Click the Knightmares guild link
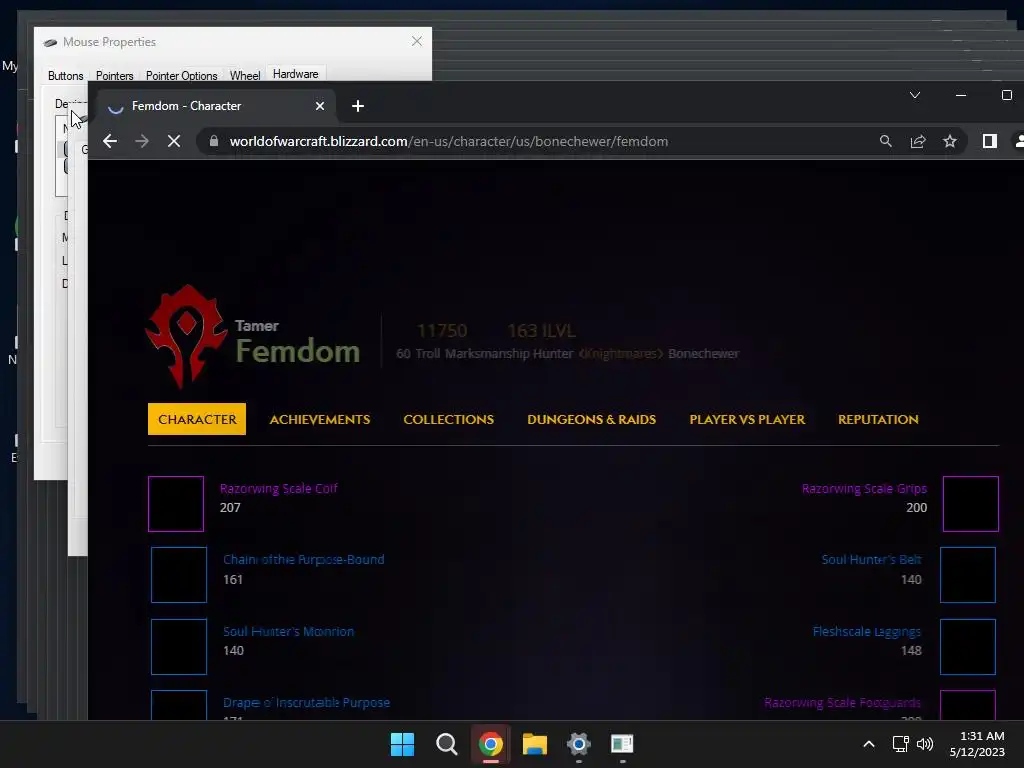1024x768 pixels. pyautogui.click(x=620, y=353)
